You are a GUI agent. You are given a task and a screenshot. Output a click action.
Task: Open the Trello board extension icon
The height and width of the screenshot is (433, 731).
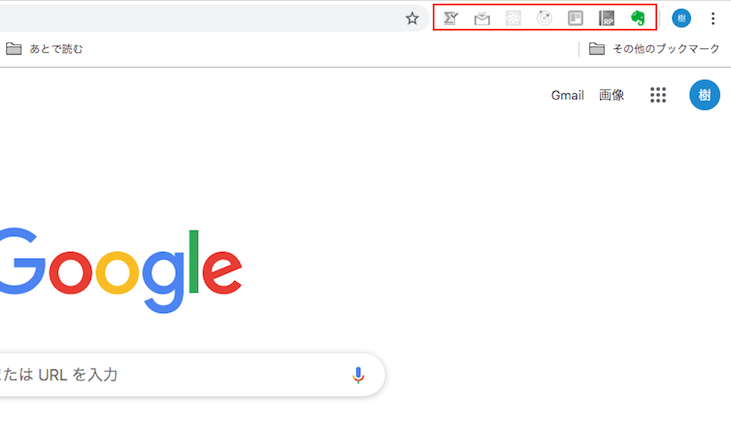pos(575,18)
